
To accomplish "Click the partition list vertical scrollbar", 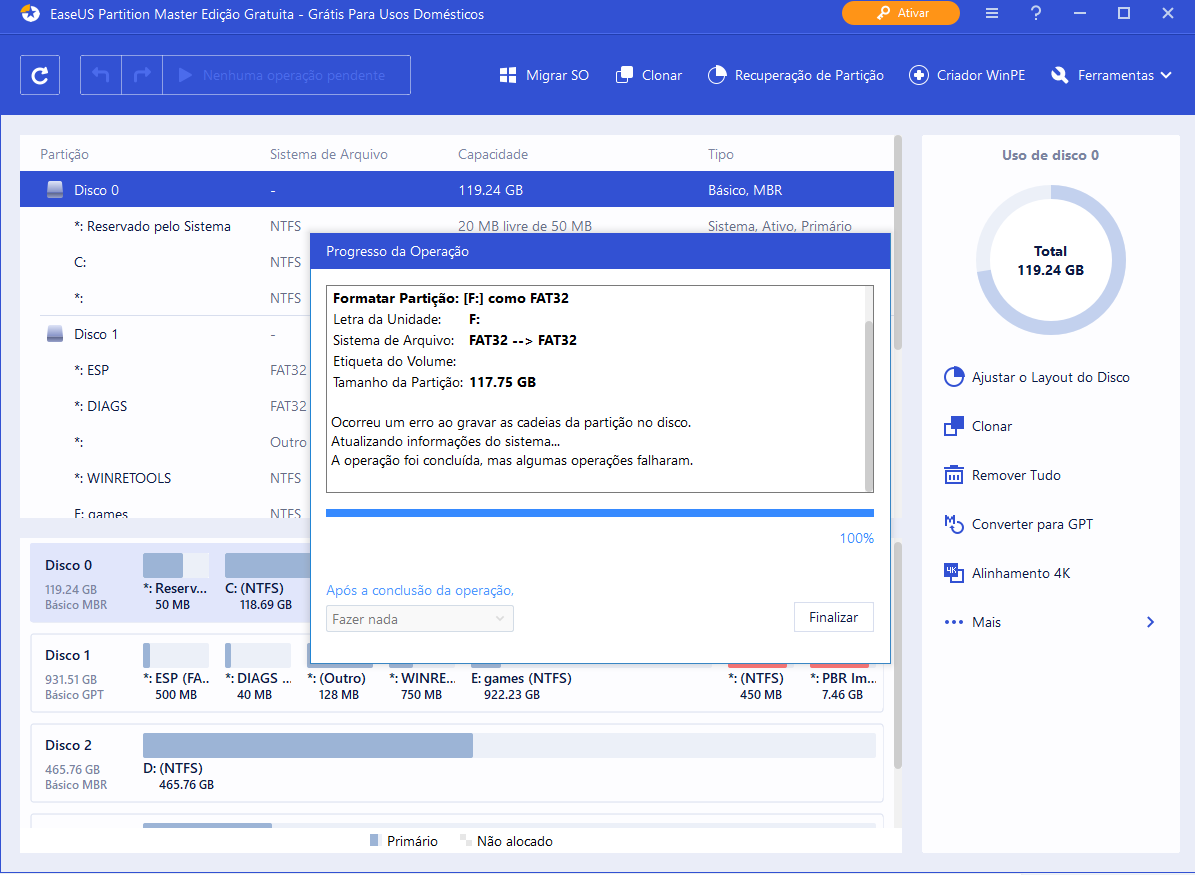I will [x=898, y=244].
